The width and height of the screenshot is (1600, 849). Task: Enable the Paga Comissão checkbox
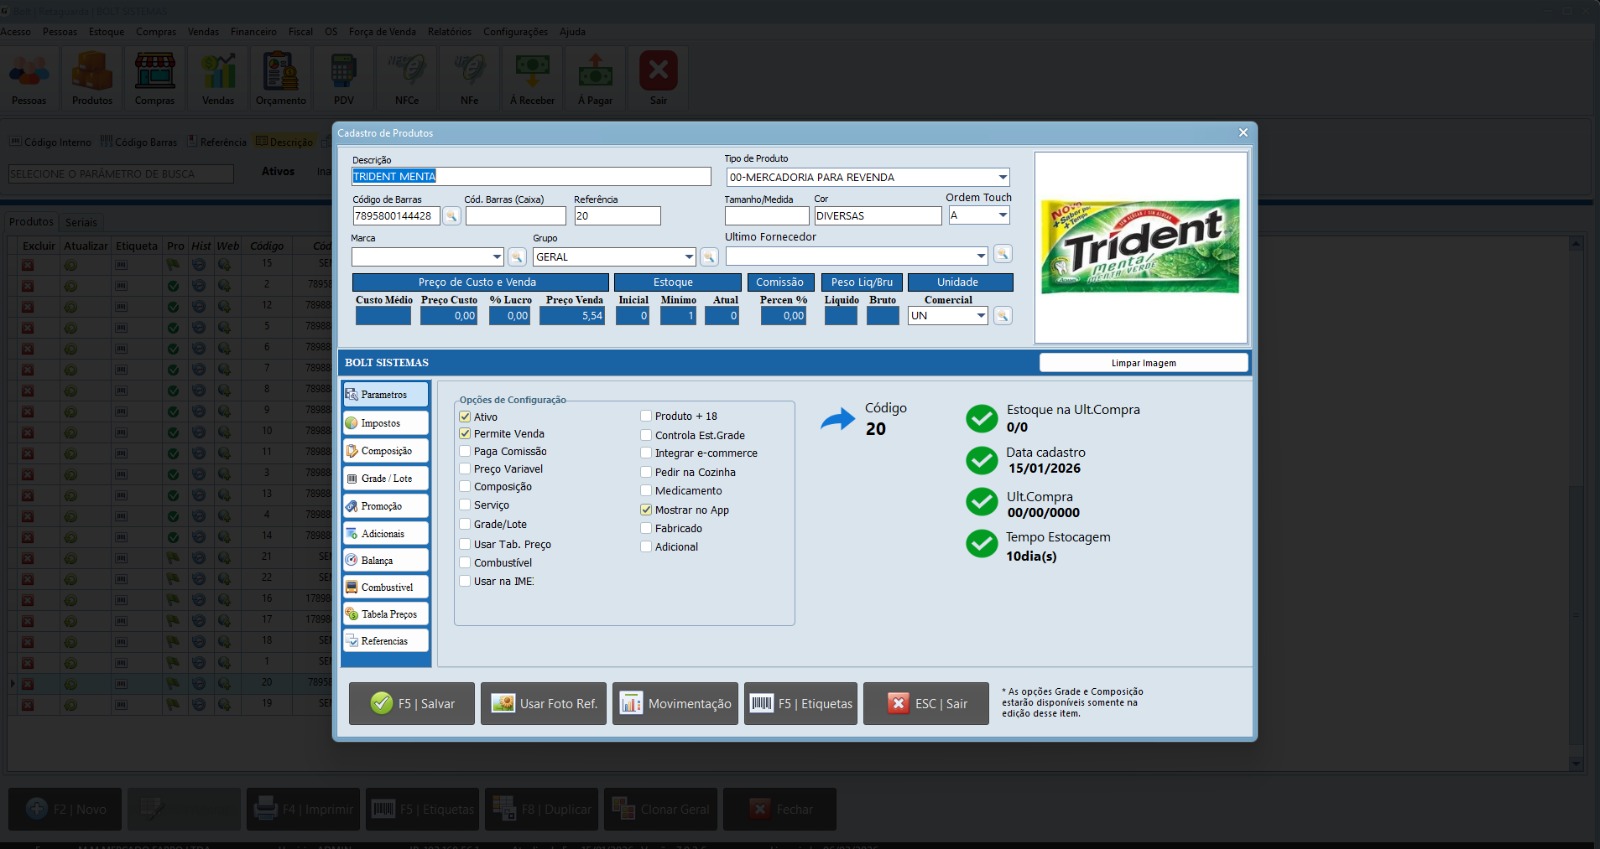coord(465,452)
